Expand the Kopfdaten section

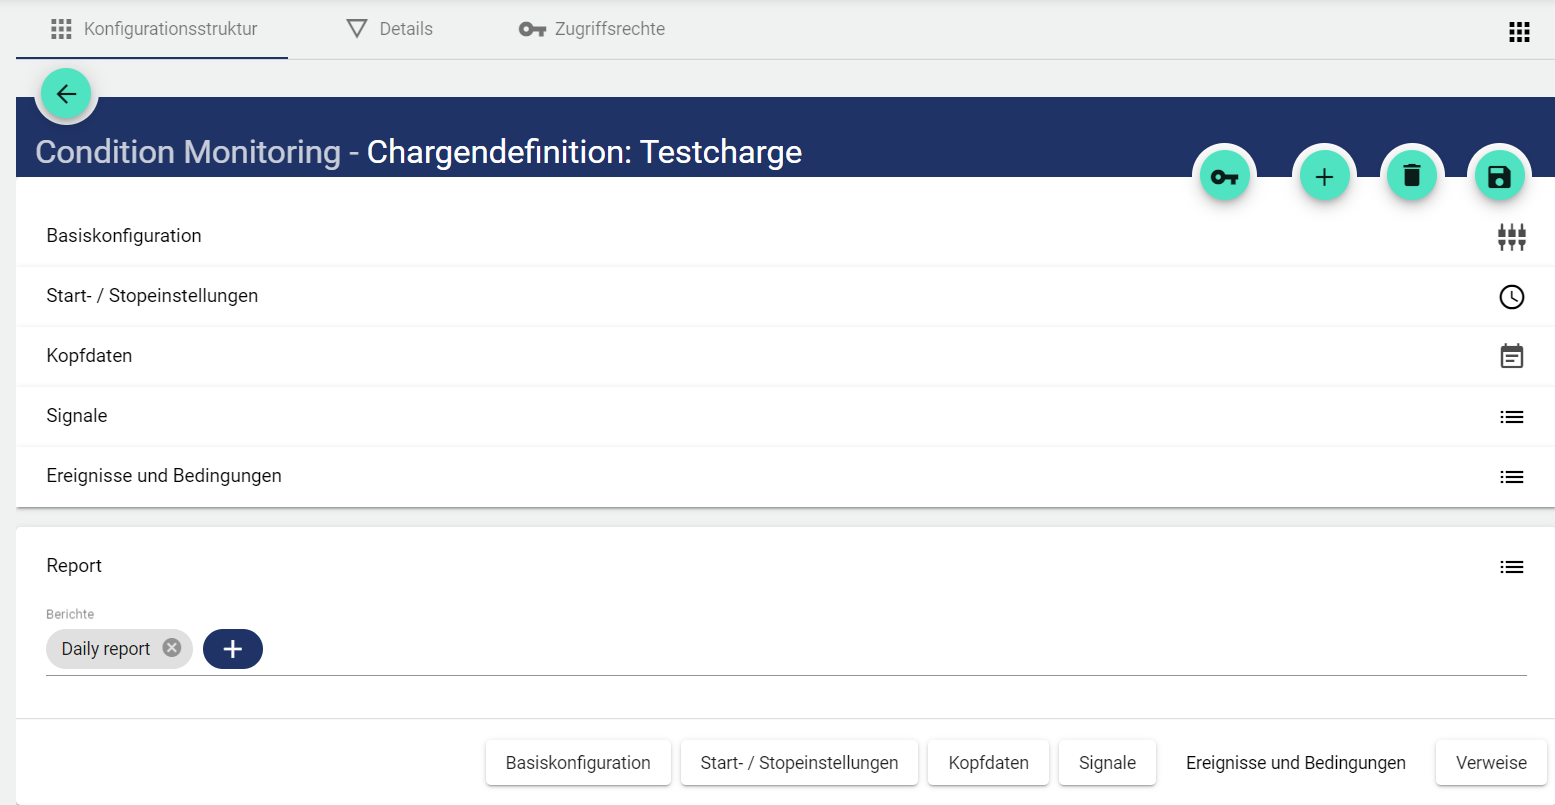[x=89, y=356]
